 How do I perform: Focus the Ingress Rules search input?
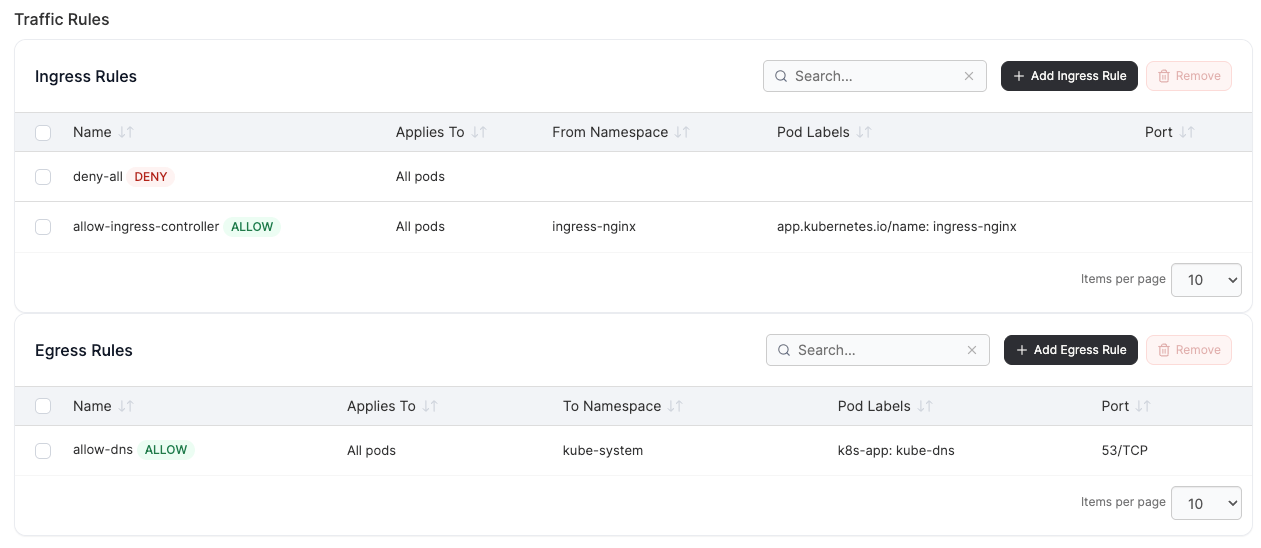click(875, 76)
